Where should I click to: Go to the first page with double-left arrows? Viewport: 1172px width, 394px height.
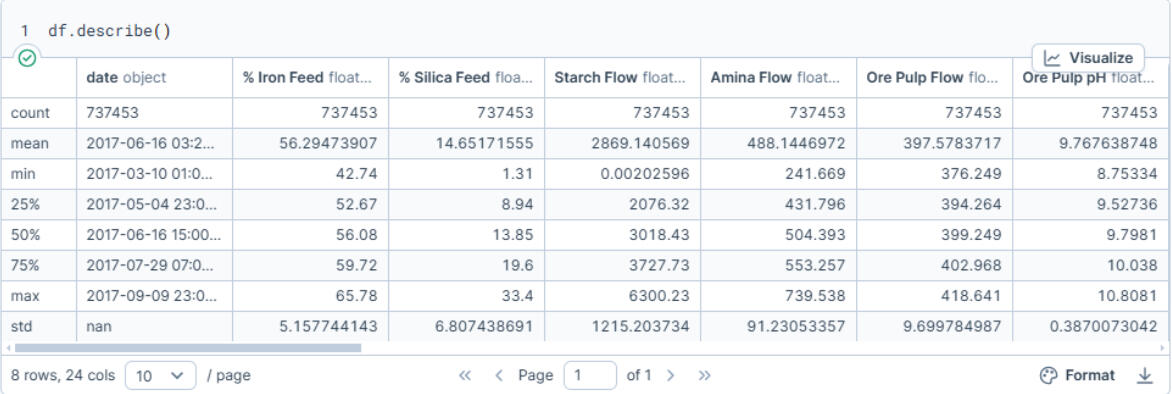465,375
